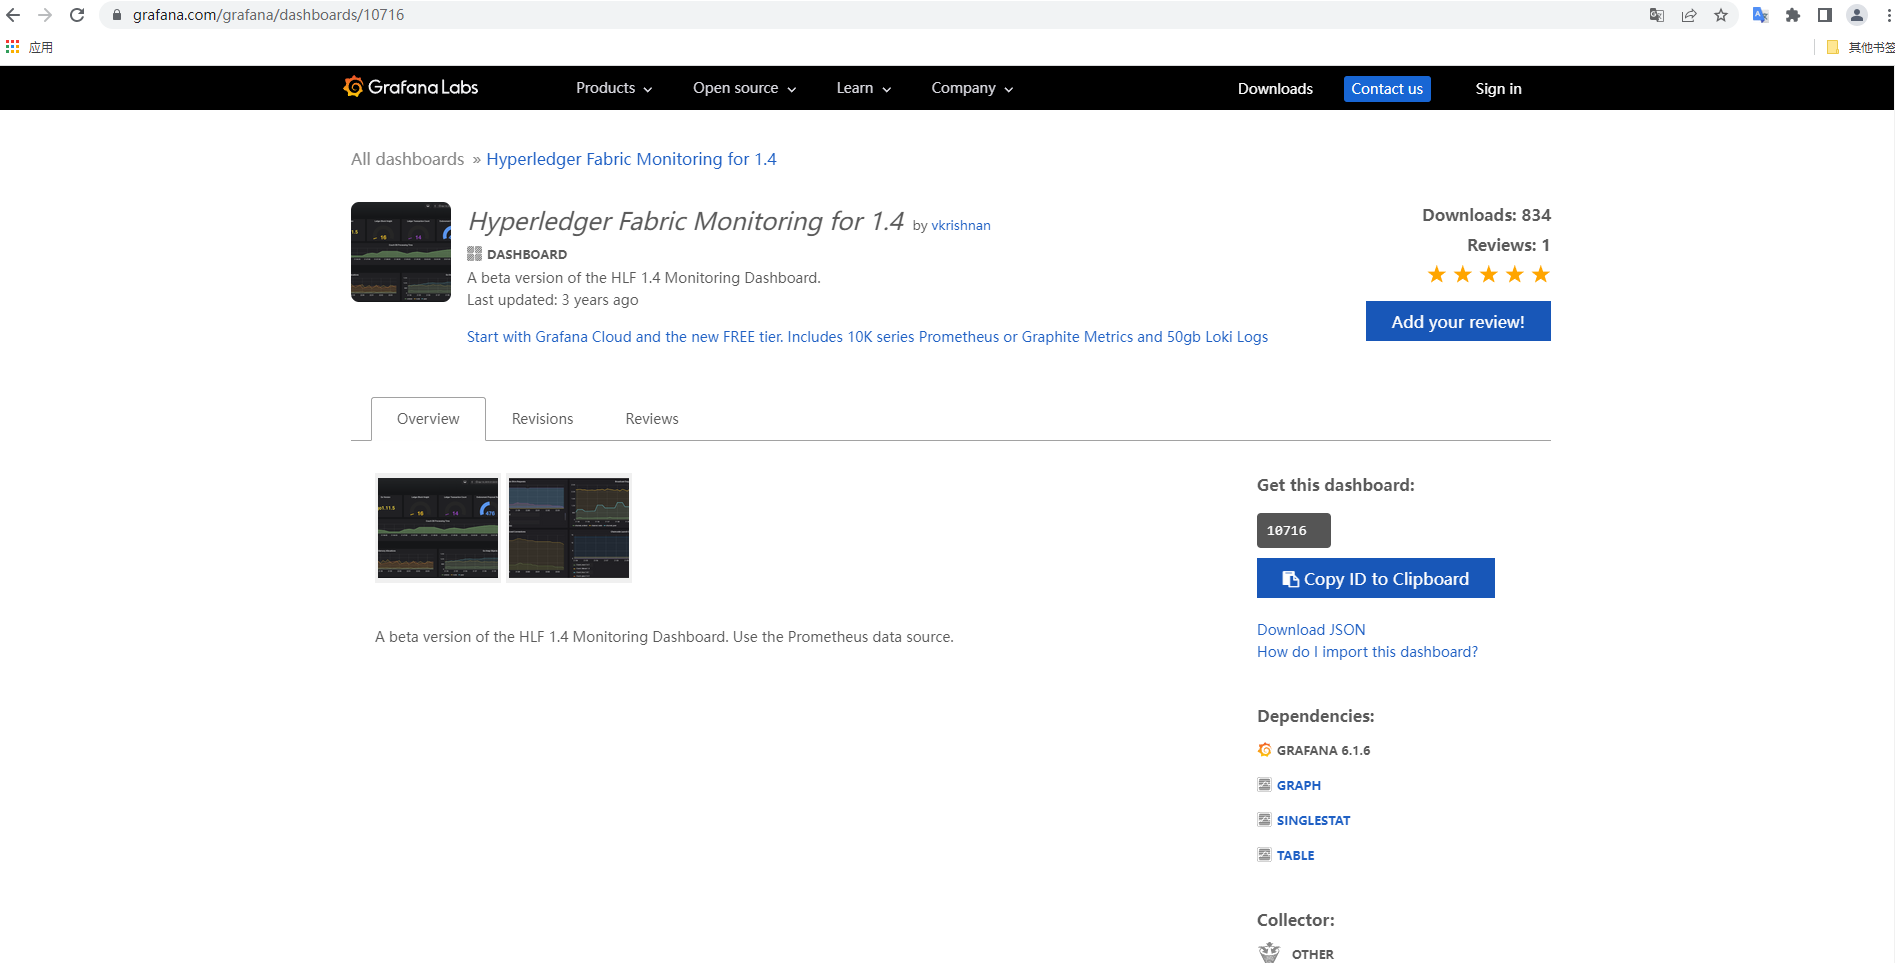Click Download JSON link
This screenshot has width=1895, height=963.
pos(1311,630)
